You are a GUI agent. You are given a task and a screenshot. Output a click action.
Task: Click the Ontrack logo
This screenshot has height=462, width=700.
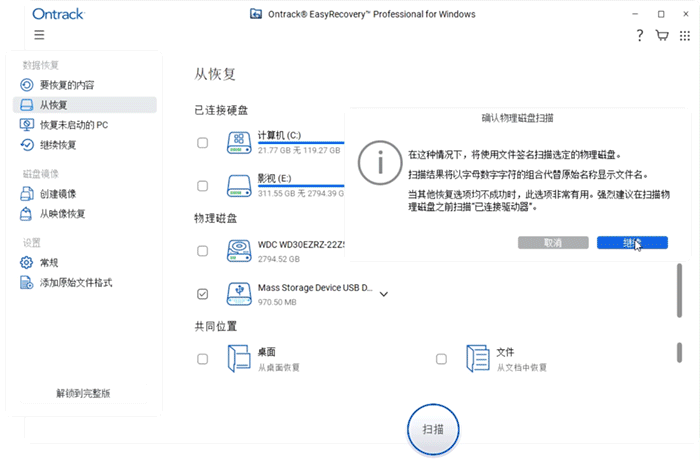58,14
